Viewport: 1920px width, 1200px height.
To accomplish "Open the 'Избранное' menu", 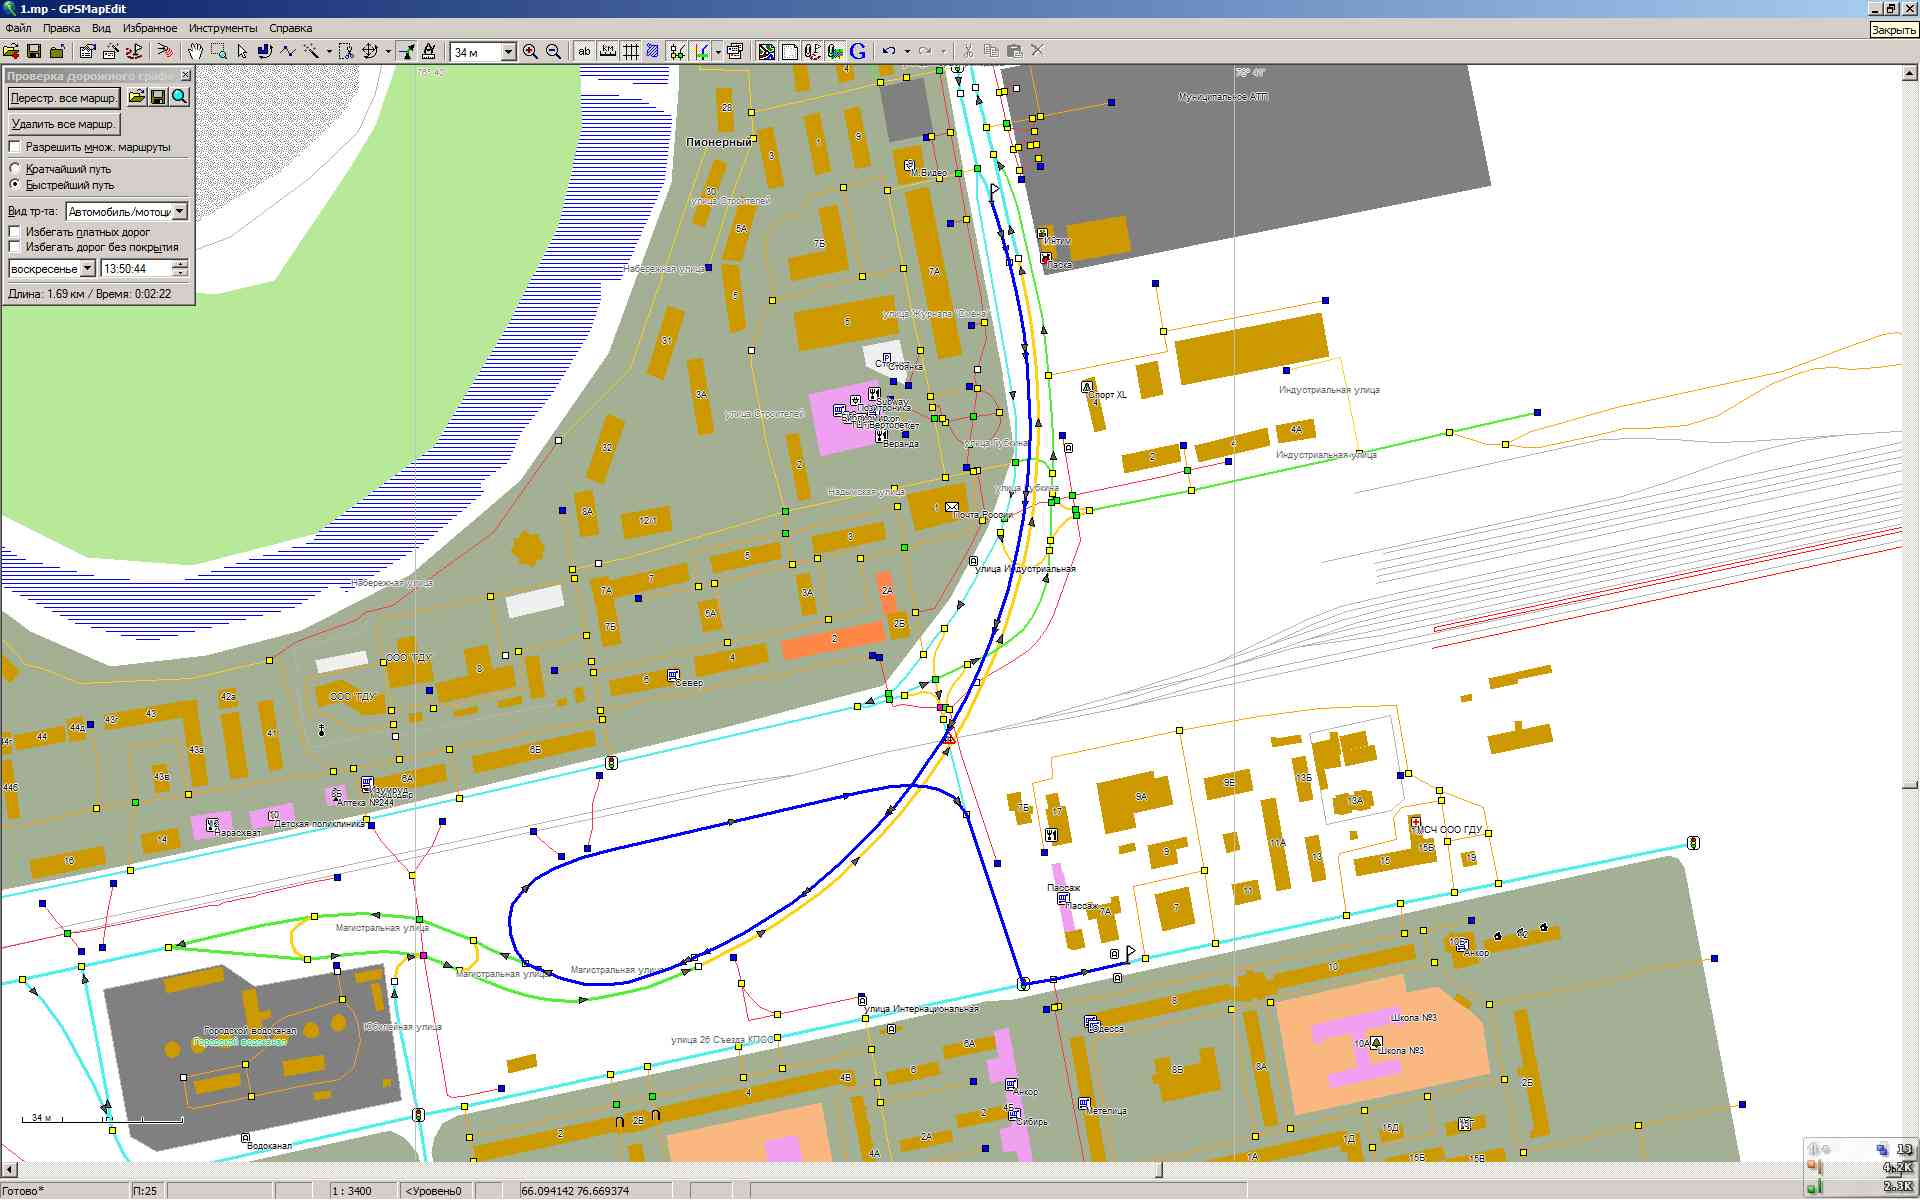I will (150, 28).
